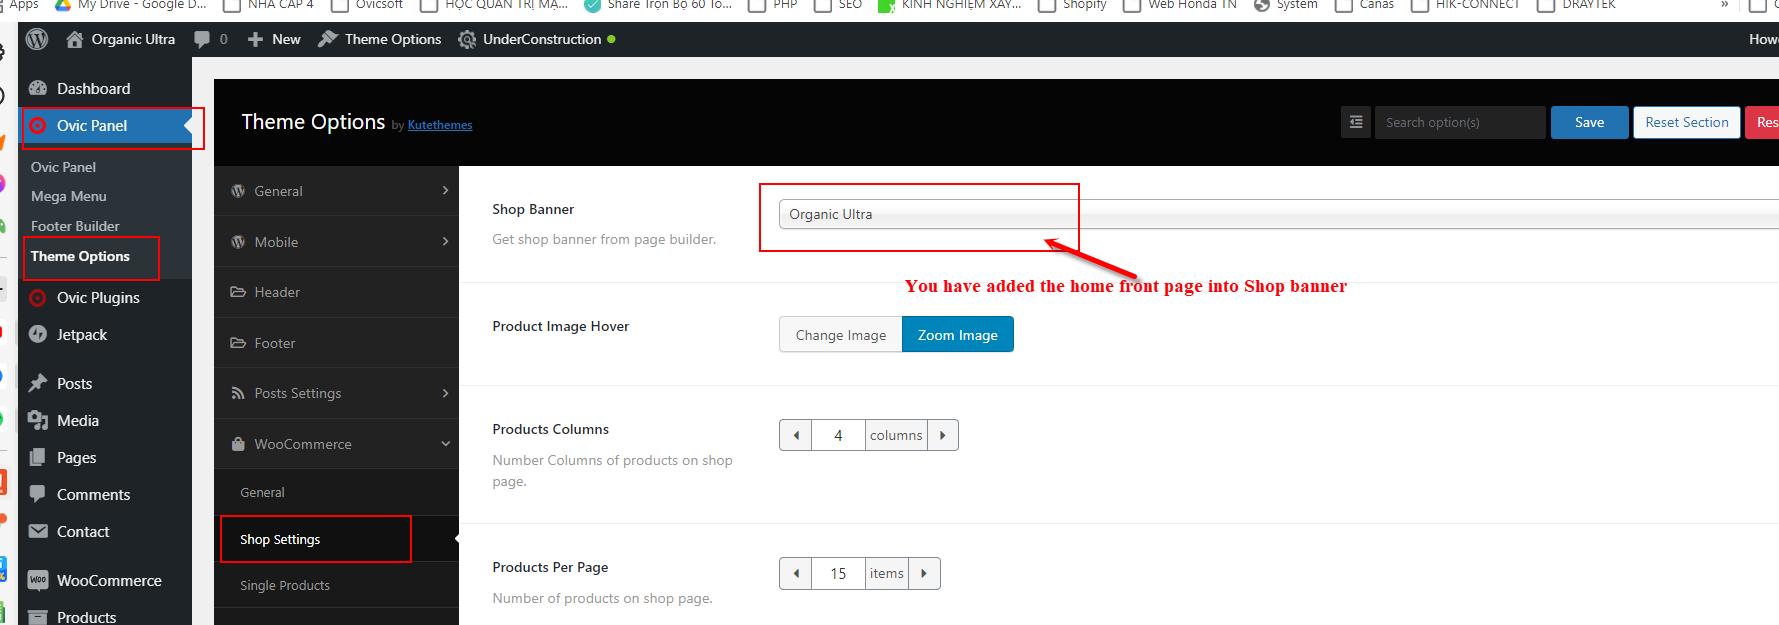Show more bookmarks with the chevron
The image size is (1779, 625).
[1724, 5]
